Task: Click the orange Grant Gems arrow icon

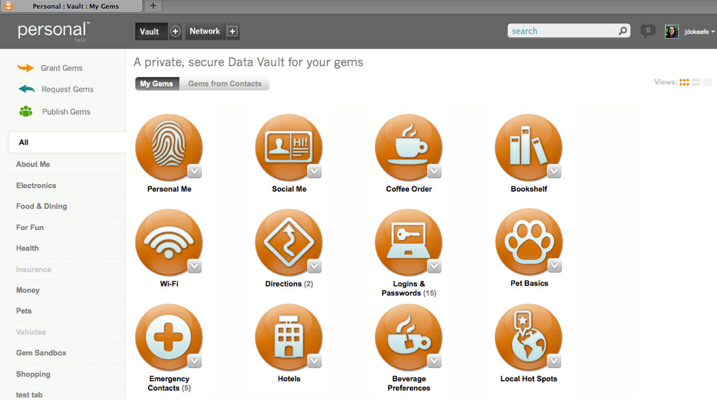Action: [26, 68]
